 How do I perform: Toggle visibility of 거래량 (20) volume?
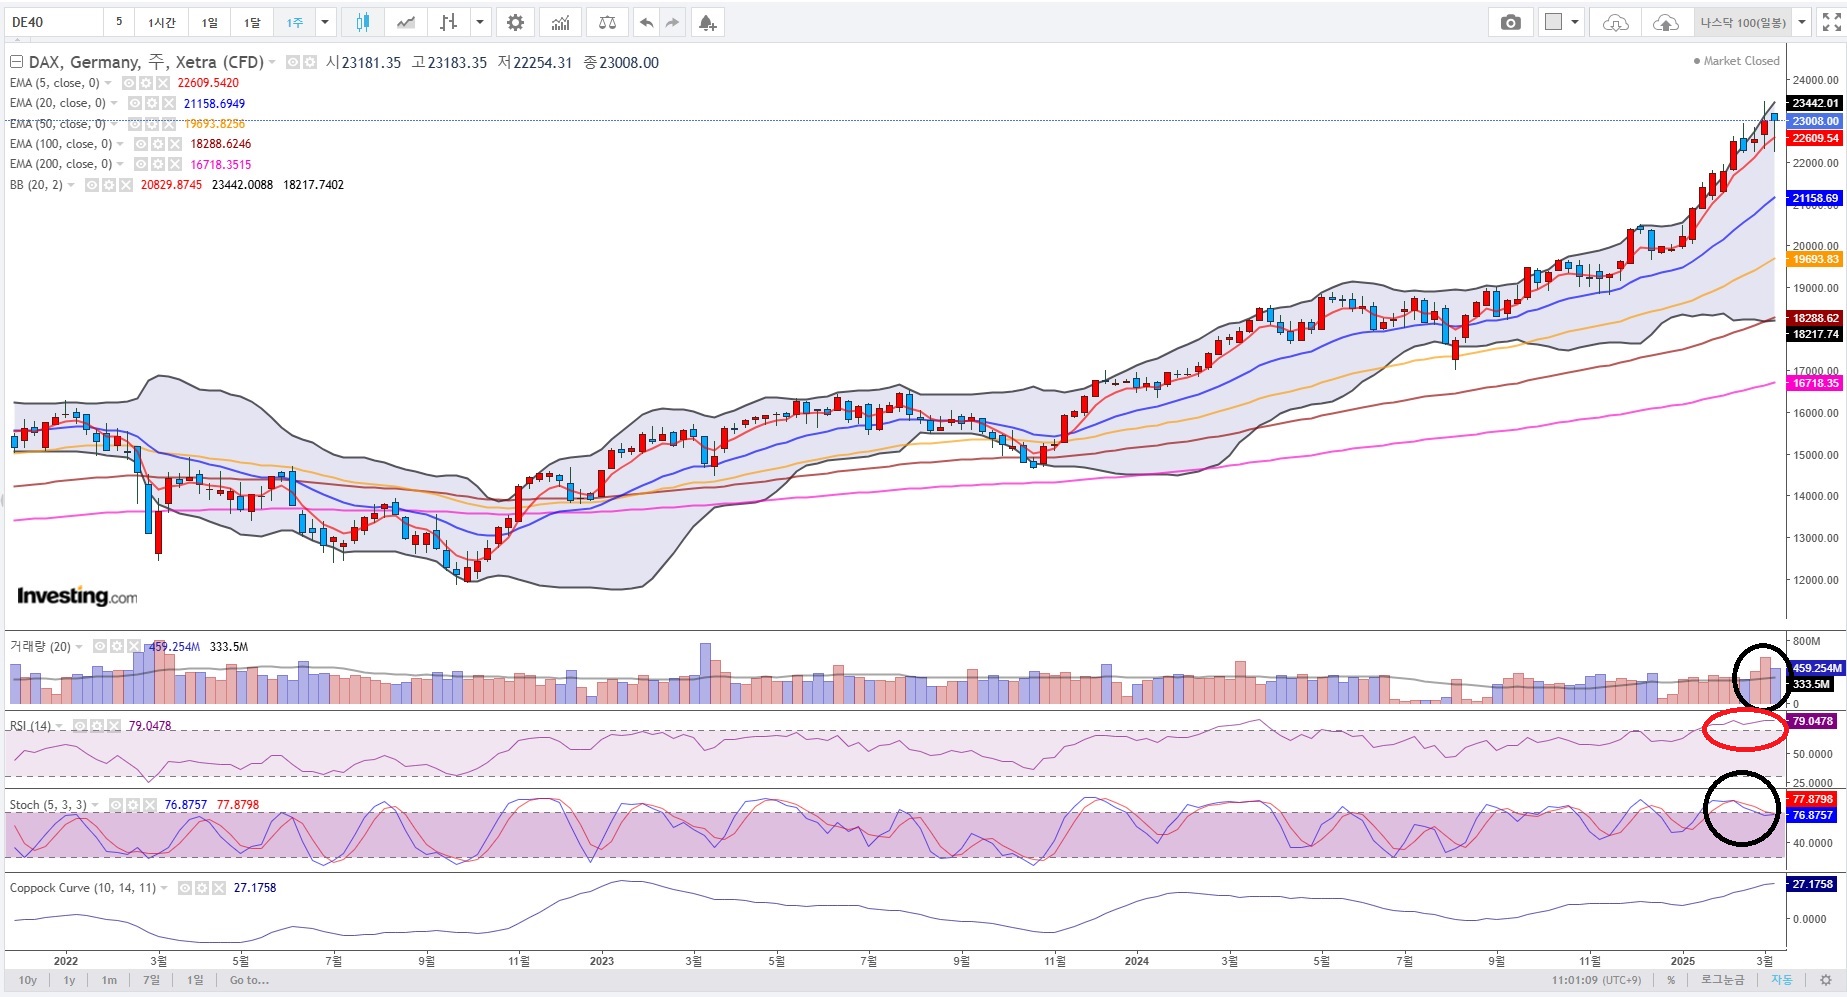(99, 647)
